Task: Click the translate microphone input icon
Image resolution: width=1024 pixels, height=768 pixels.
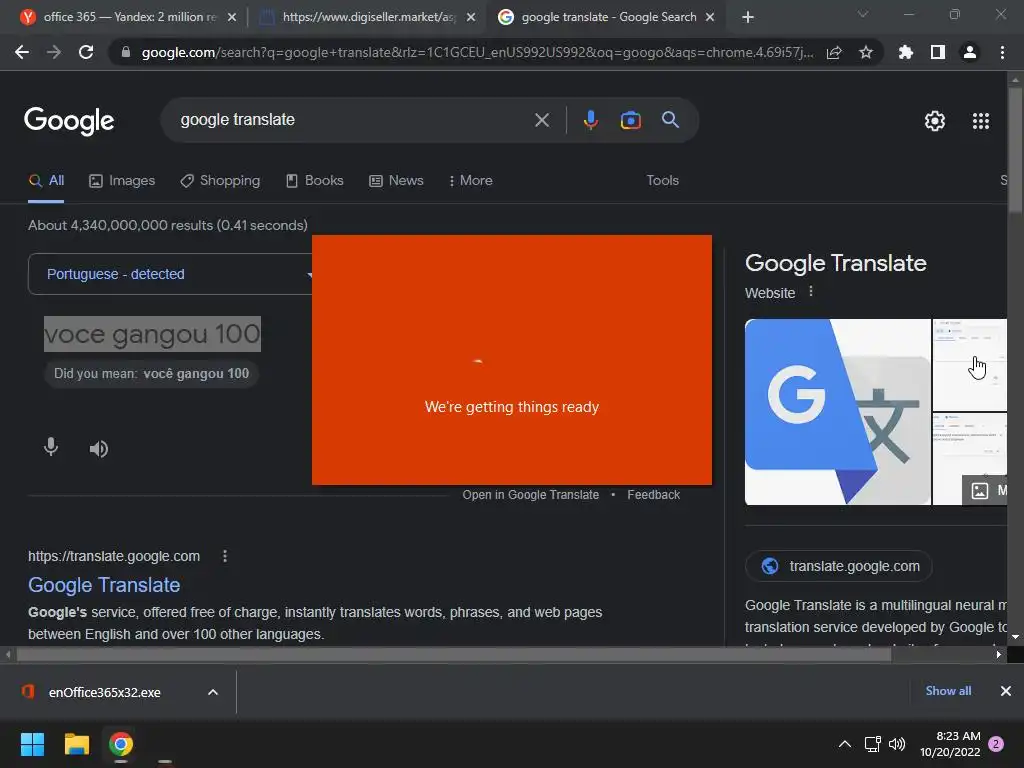Action: click(x=51, y=447)
